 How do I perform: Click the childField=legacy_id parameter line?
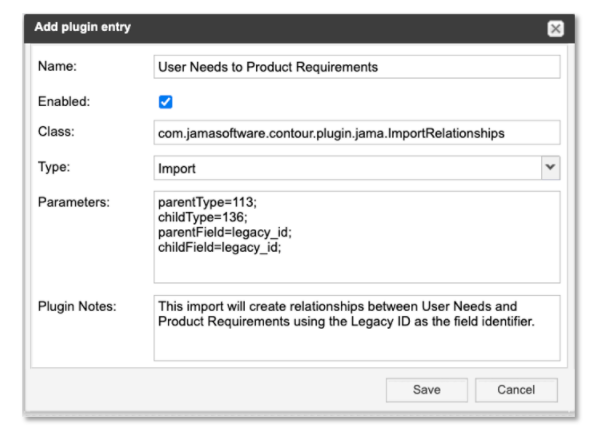[x=220, y=247]
